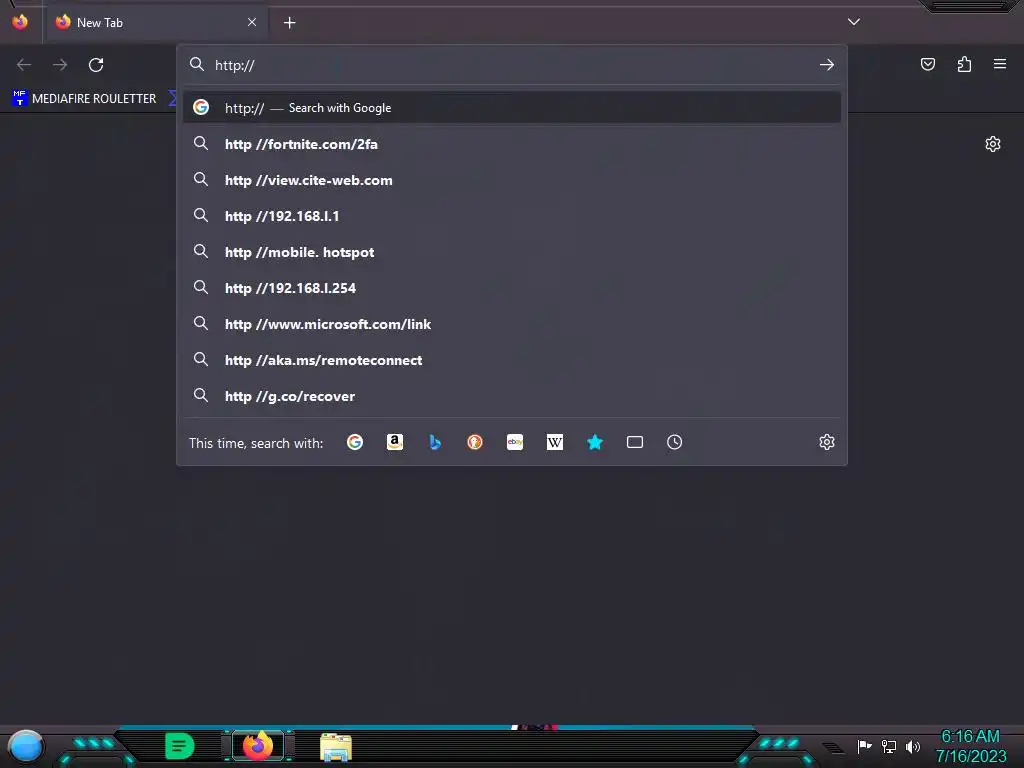Search this time with eBay
This screenshot has width=1024, height=768.
[515, 442]
